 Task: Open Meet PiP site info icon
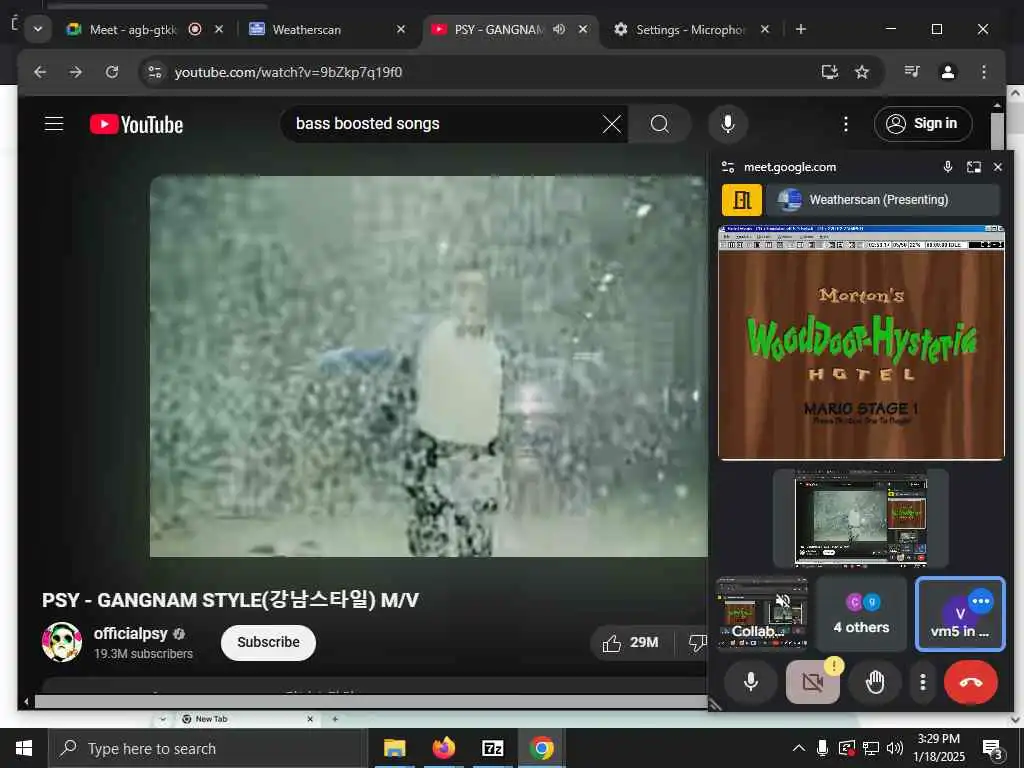click(728, 167)
